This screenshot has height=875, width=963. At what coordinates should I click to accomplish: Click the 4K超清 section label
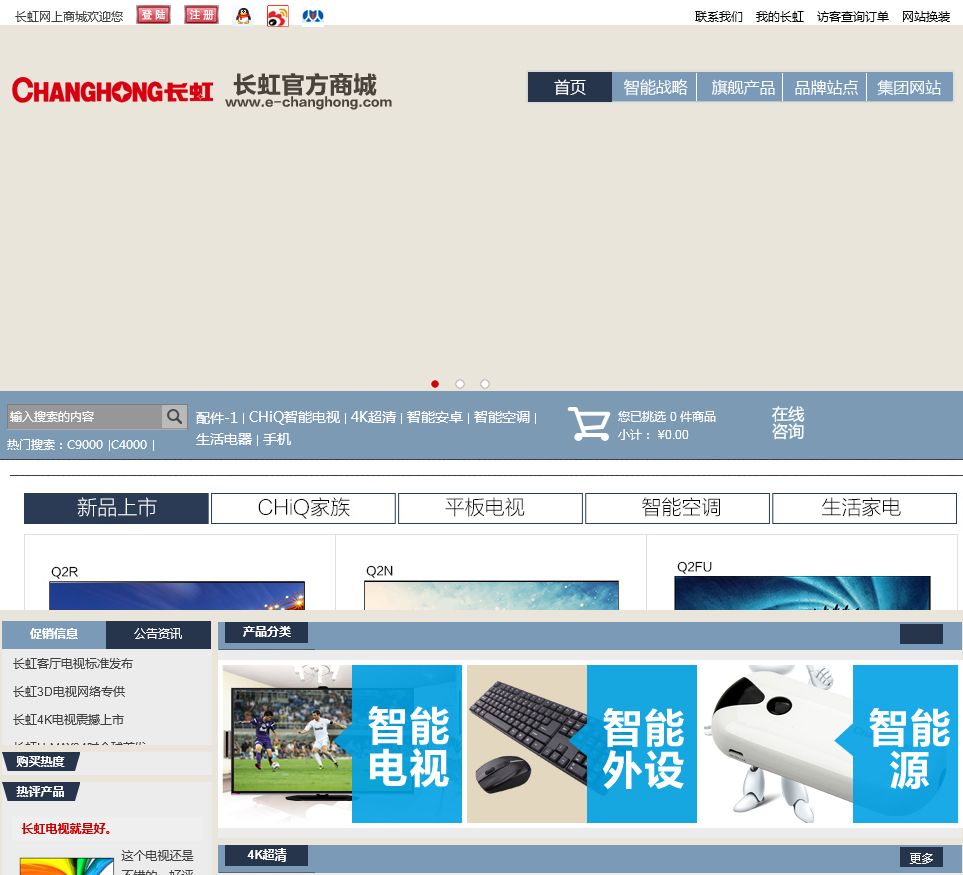(267, 855)
